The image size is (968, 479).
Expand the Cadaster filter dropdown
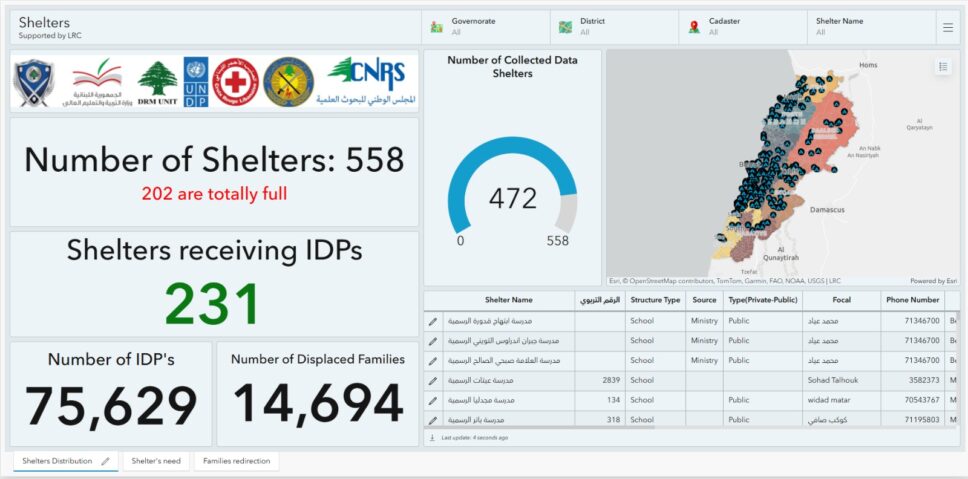point(743,27)
